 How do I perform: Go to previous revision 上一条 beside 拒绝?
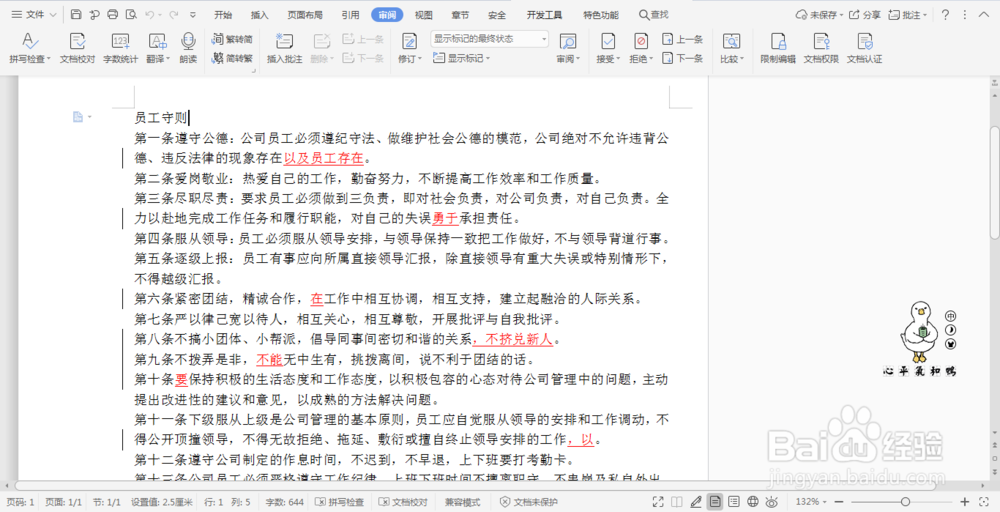point(682,39)
